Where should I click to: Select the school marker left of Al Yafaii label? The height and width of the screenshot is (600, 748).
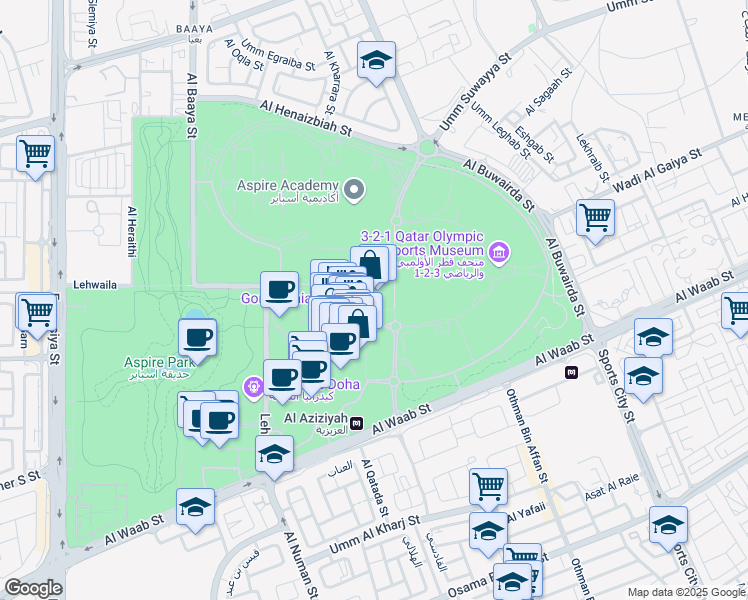(488, 532)
